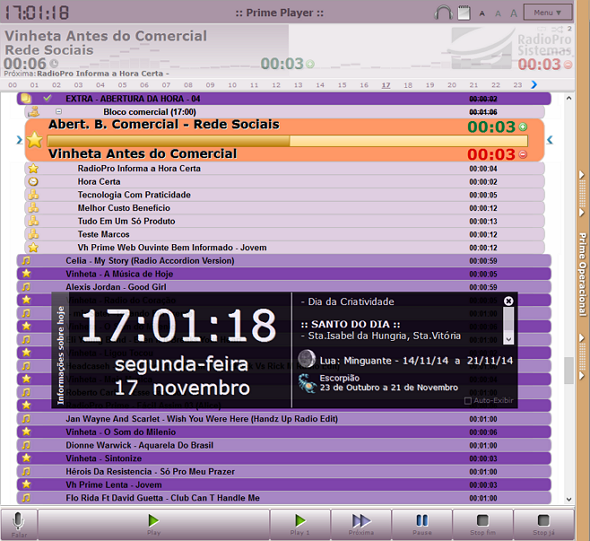This screenshot has width=590, height=541.
Task: Select Jan Wayne And Scarlet - Wish You Were Here
Action: pos(284,419)
